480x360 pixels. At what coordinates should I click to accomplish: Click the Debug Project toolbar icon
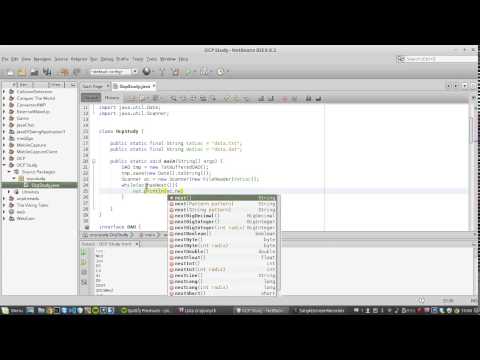204,72
